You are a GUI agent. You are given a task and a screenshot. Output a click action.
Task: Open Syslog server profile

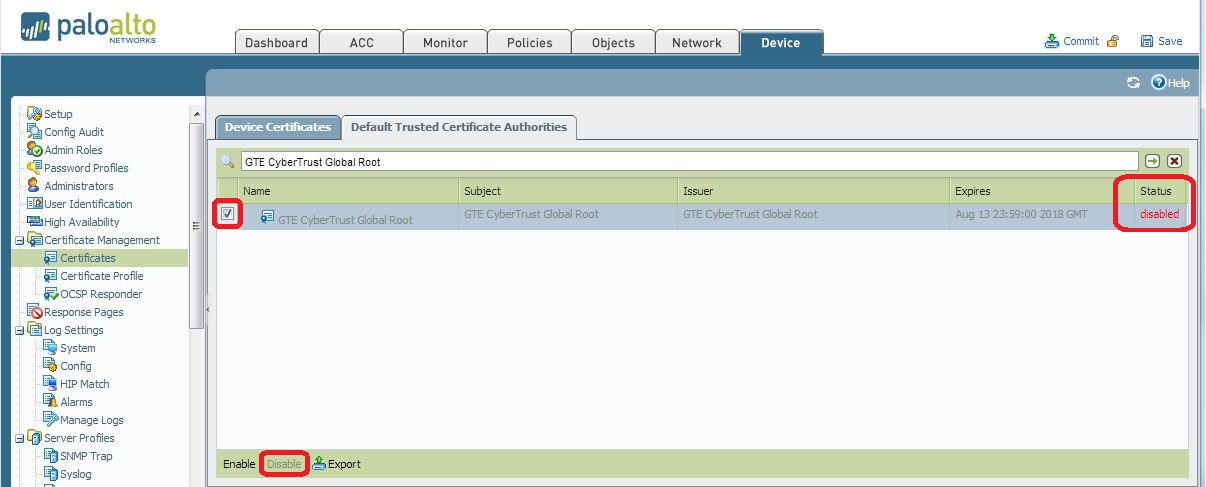pyautogui.click(x=76, y=474)
